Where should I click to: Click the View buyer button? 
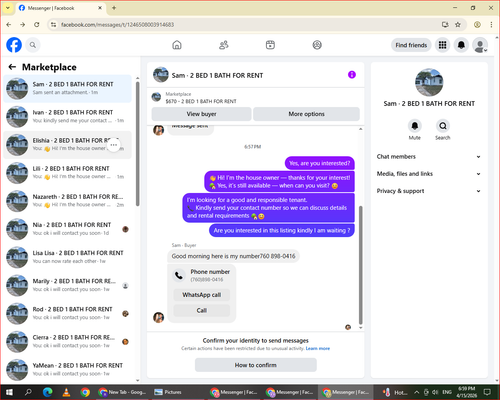(x=201, y=114)
